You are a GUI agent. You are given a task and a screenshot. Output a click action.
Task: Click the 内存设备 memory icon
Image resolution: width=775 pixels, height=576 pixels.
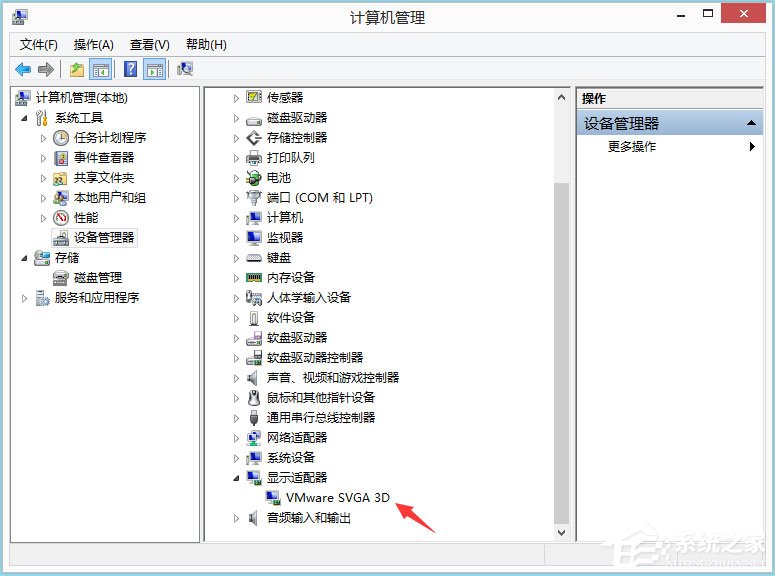point(254,278)
